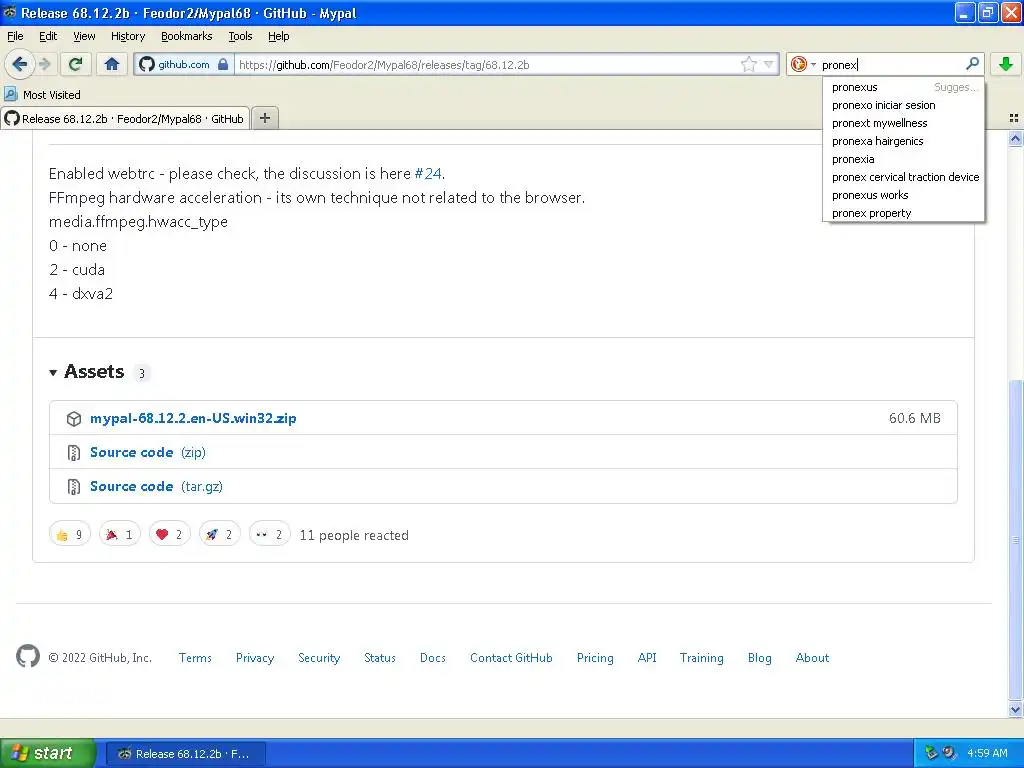Viewport: 1024px width, 768px height.
Task: Select the Release 68.12.2b GitHub tab
Action: coord(125,118)
